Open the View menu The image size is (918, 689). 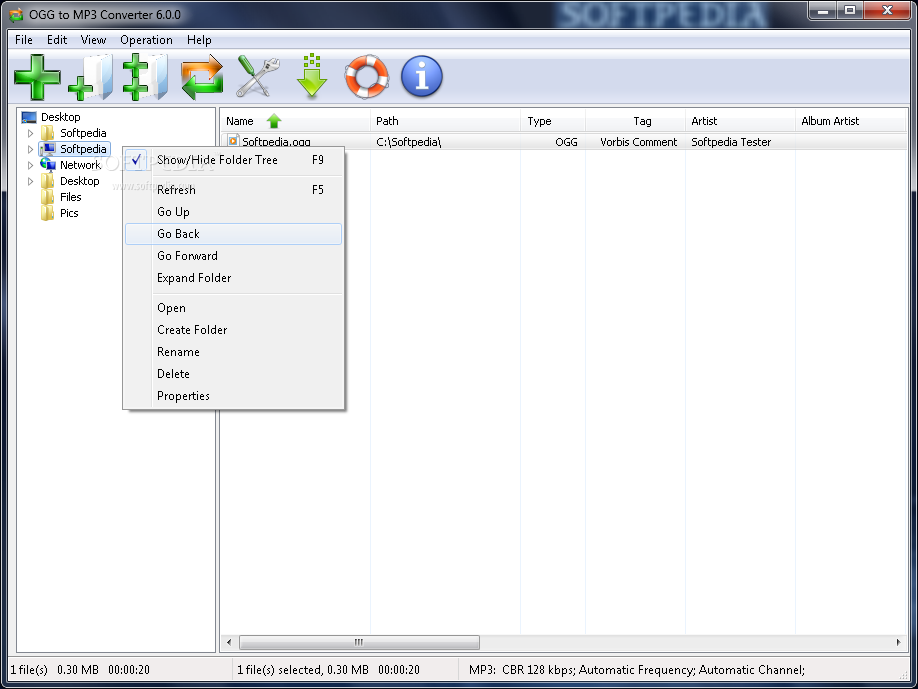(x=93, y=40)
